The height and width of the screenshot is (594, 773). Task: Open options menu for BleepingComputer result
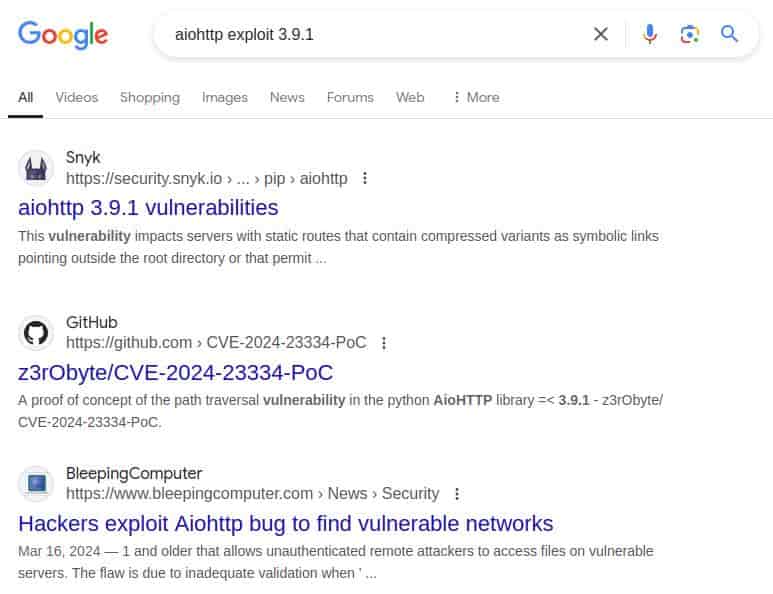click(457, 493)
